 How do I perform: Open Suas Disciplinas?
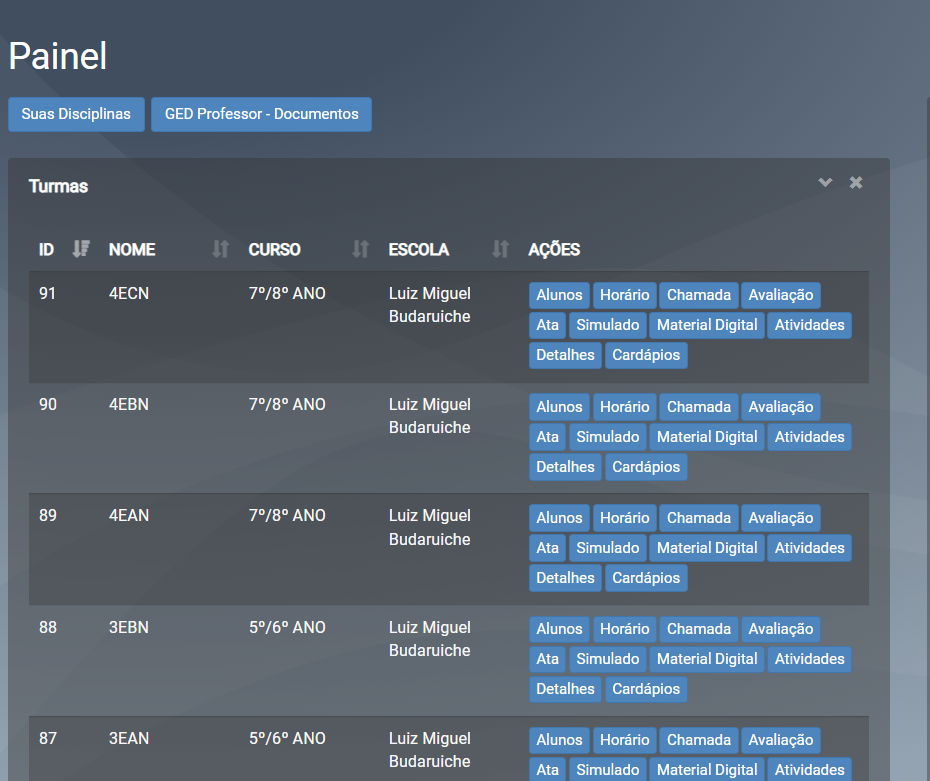pyautogui.click(x=76, y=114)
